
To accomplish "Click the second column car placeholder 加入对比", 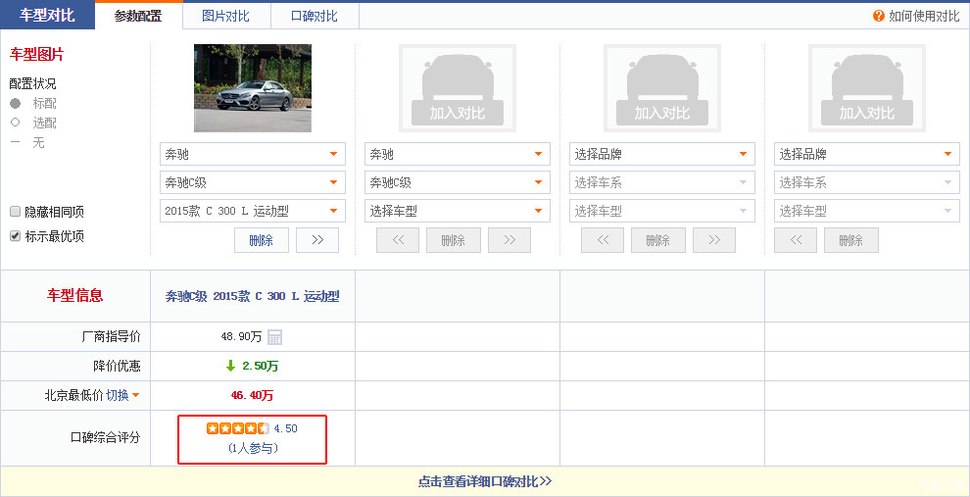I will point(457,88).
